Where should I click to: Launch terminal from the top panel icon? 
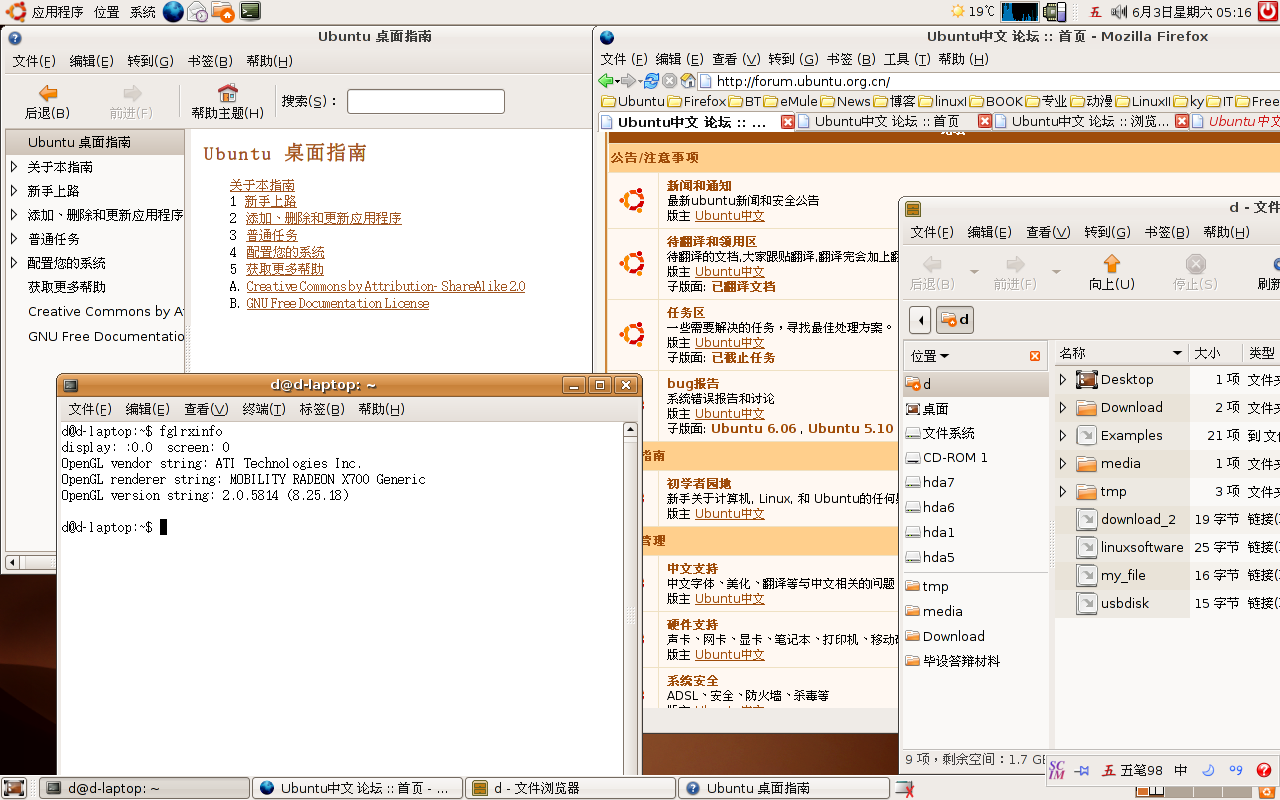coord(250,12)
